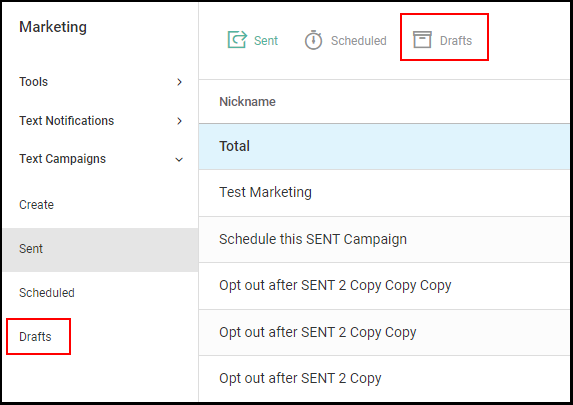Click the Marketing heading

[x=53, y=27]
